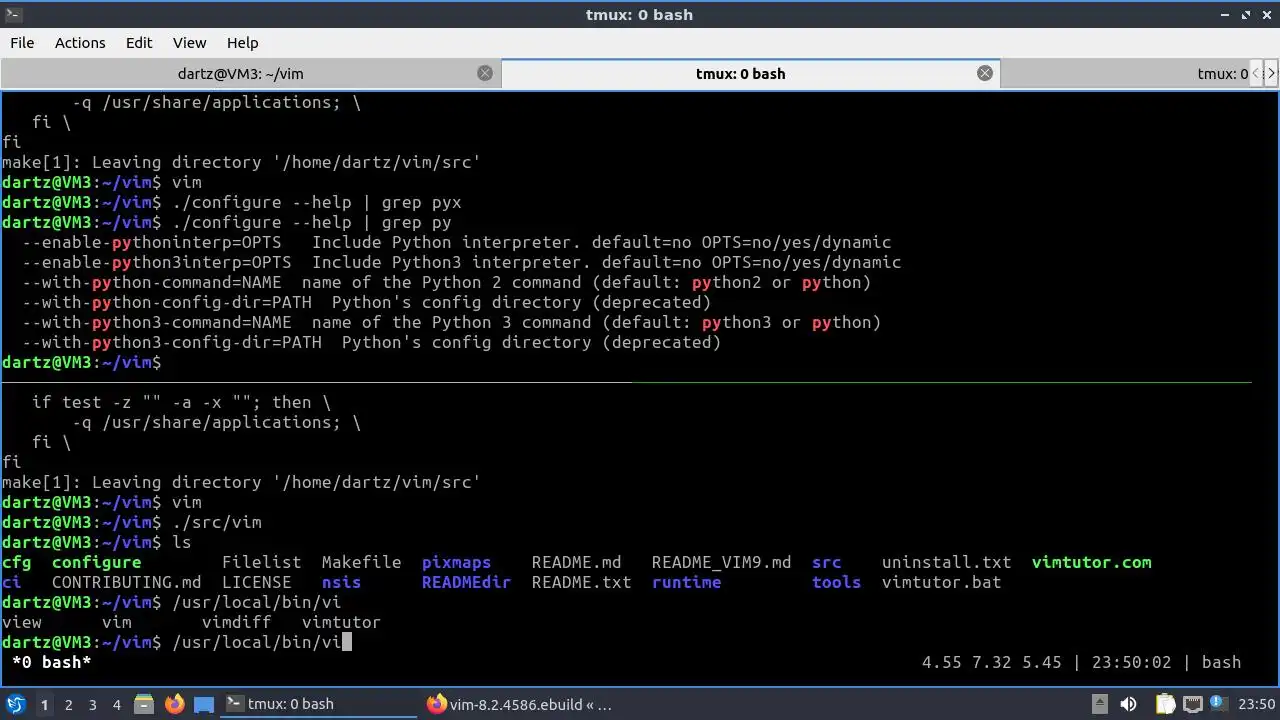Click the 'configure' file name in ls output
1280x720 pixels.
coord(97,562)
